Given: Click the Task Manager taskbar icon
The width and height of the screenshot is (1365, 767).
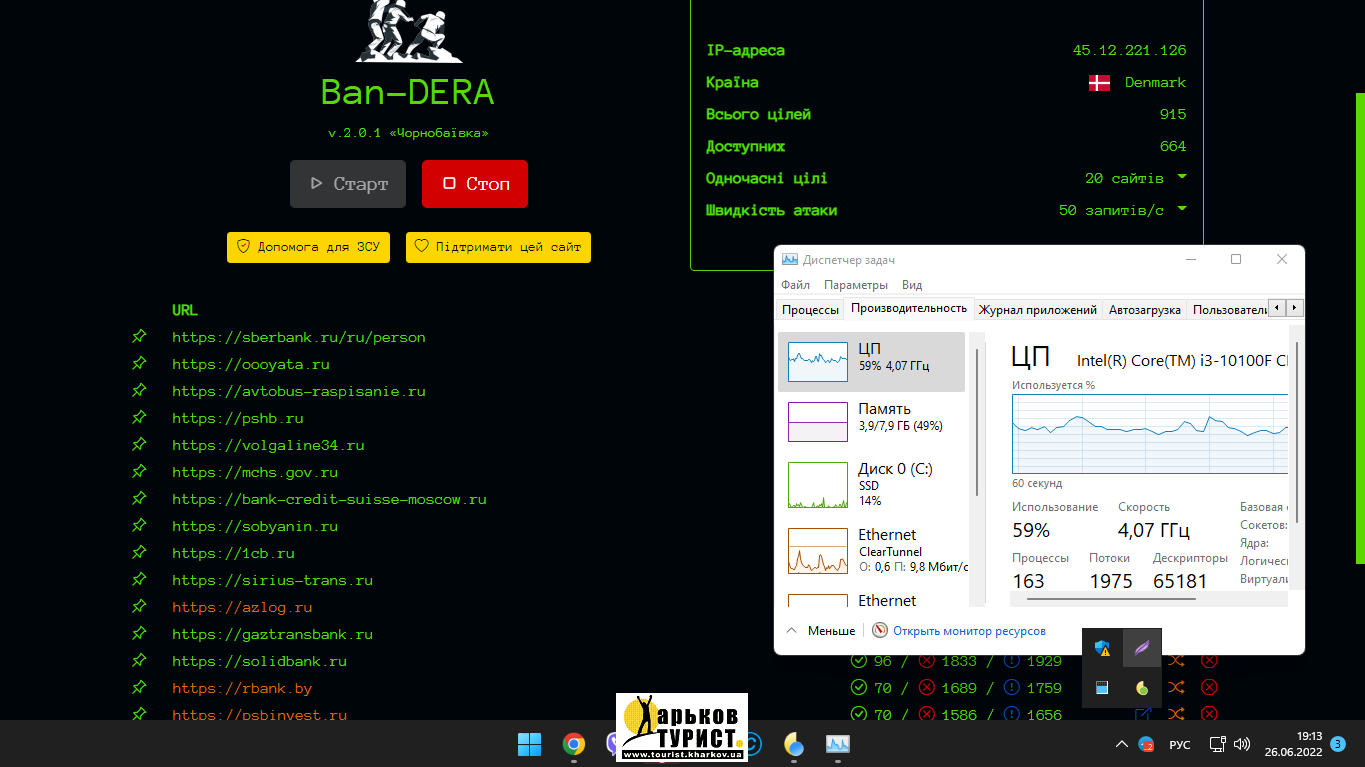Looking at the screenshot, I should tap(837, 744).
